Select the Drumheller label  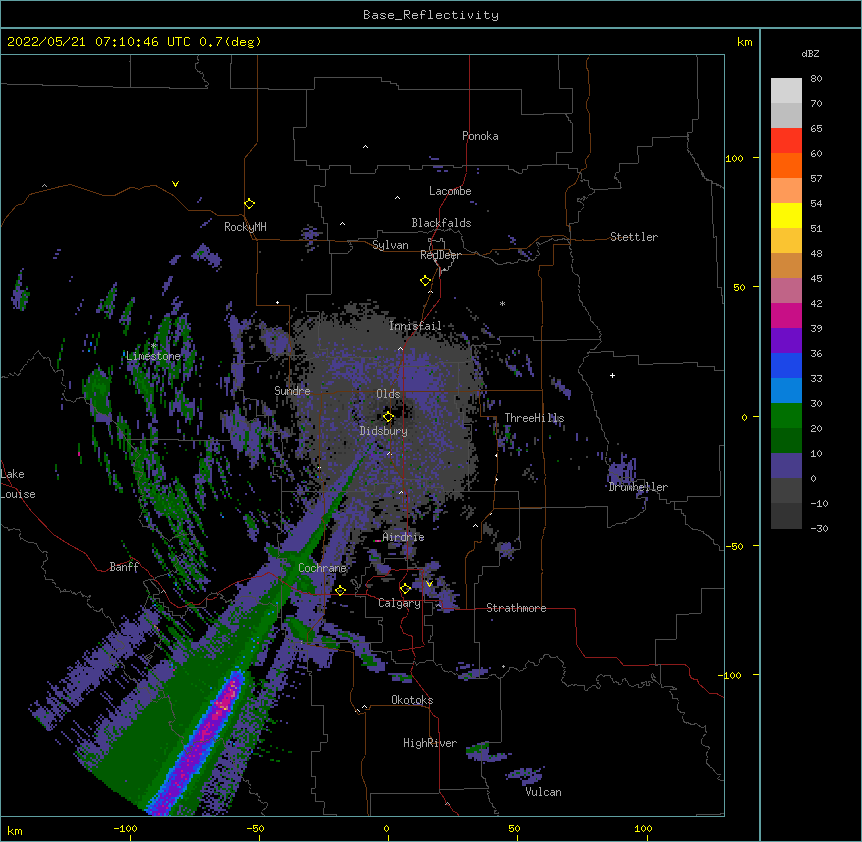pyautogui.click(x=638, y=487)
